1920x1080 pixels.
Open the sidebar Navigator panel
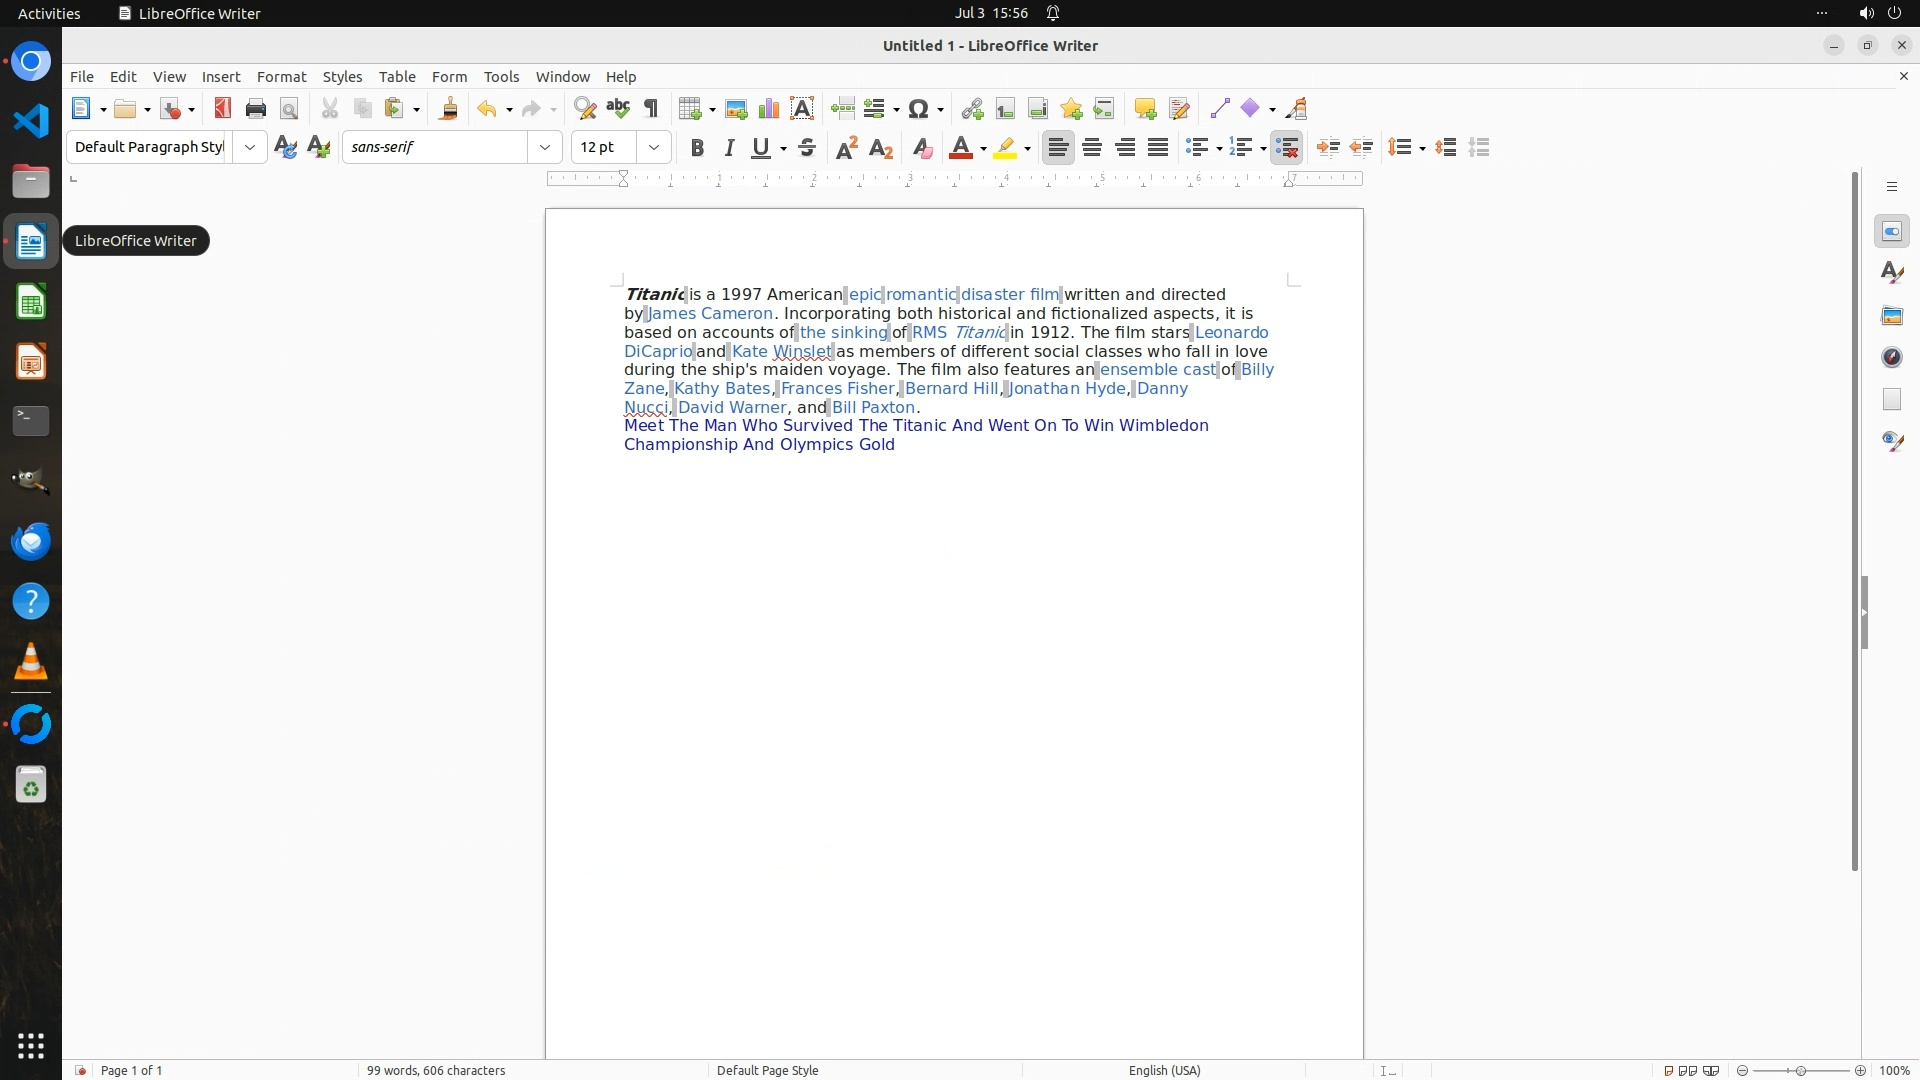pyautogui.click(x=1892, y=358)
